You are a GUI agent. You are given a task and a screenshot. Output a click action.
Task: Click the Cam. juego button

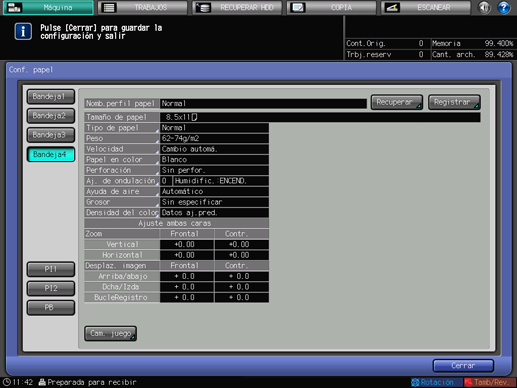coord(110,333)
